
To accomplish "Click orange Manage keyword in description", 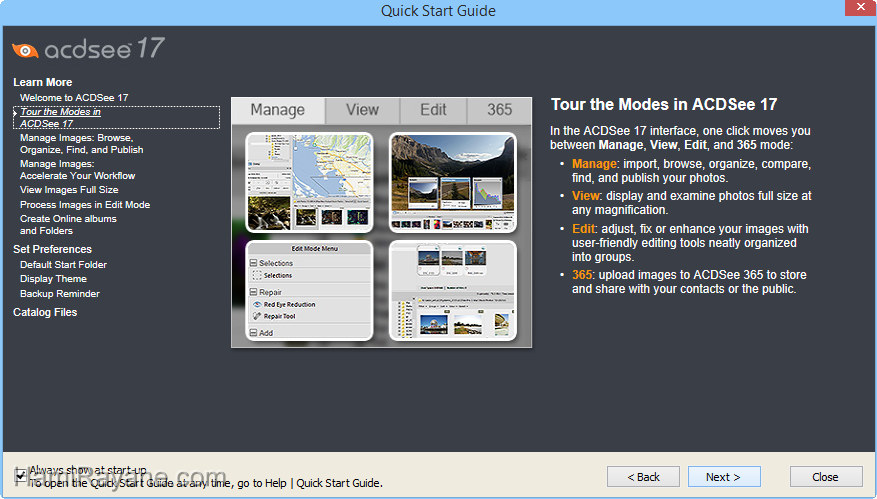I will (x=594, y=164).
